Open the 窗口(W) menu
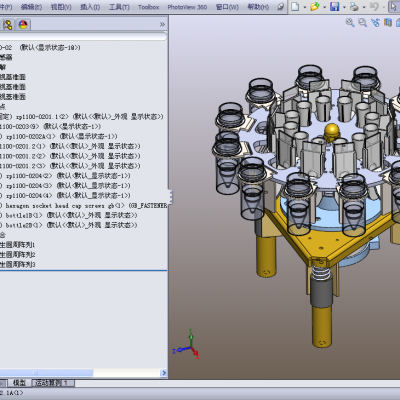 tap(227, 7)
